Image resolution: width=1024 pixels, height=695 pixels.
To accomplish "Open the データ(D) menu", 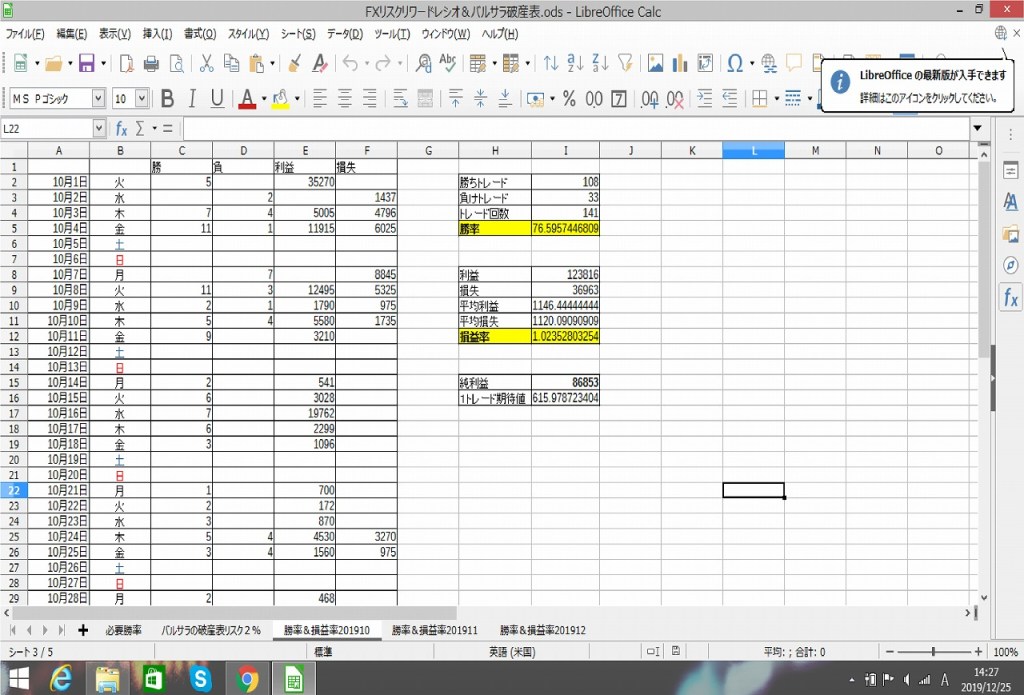I will coord(344,34).
